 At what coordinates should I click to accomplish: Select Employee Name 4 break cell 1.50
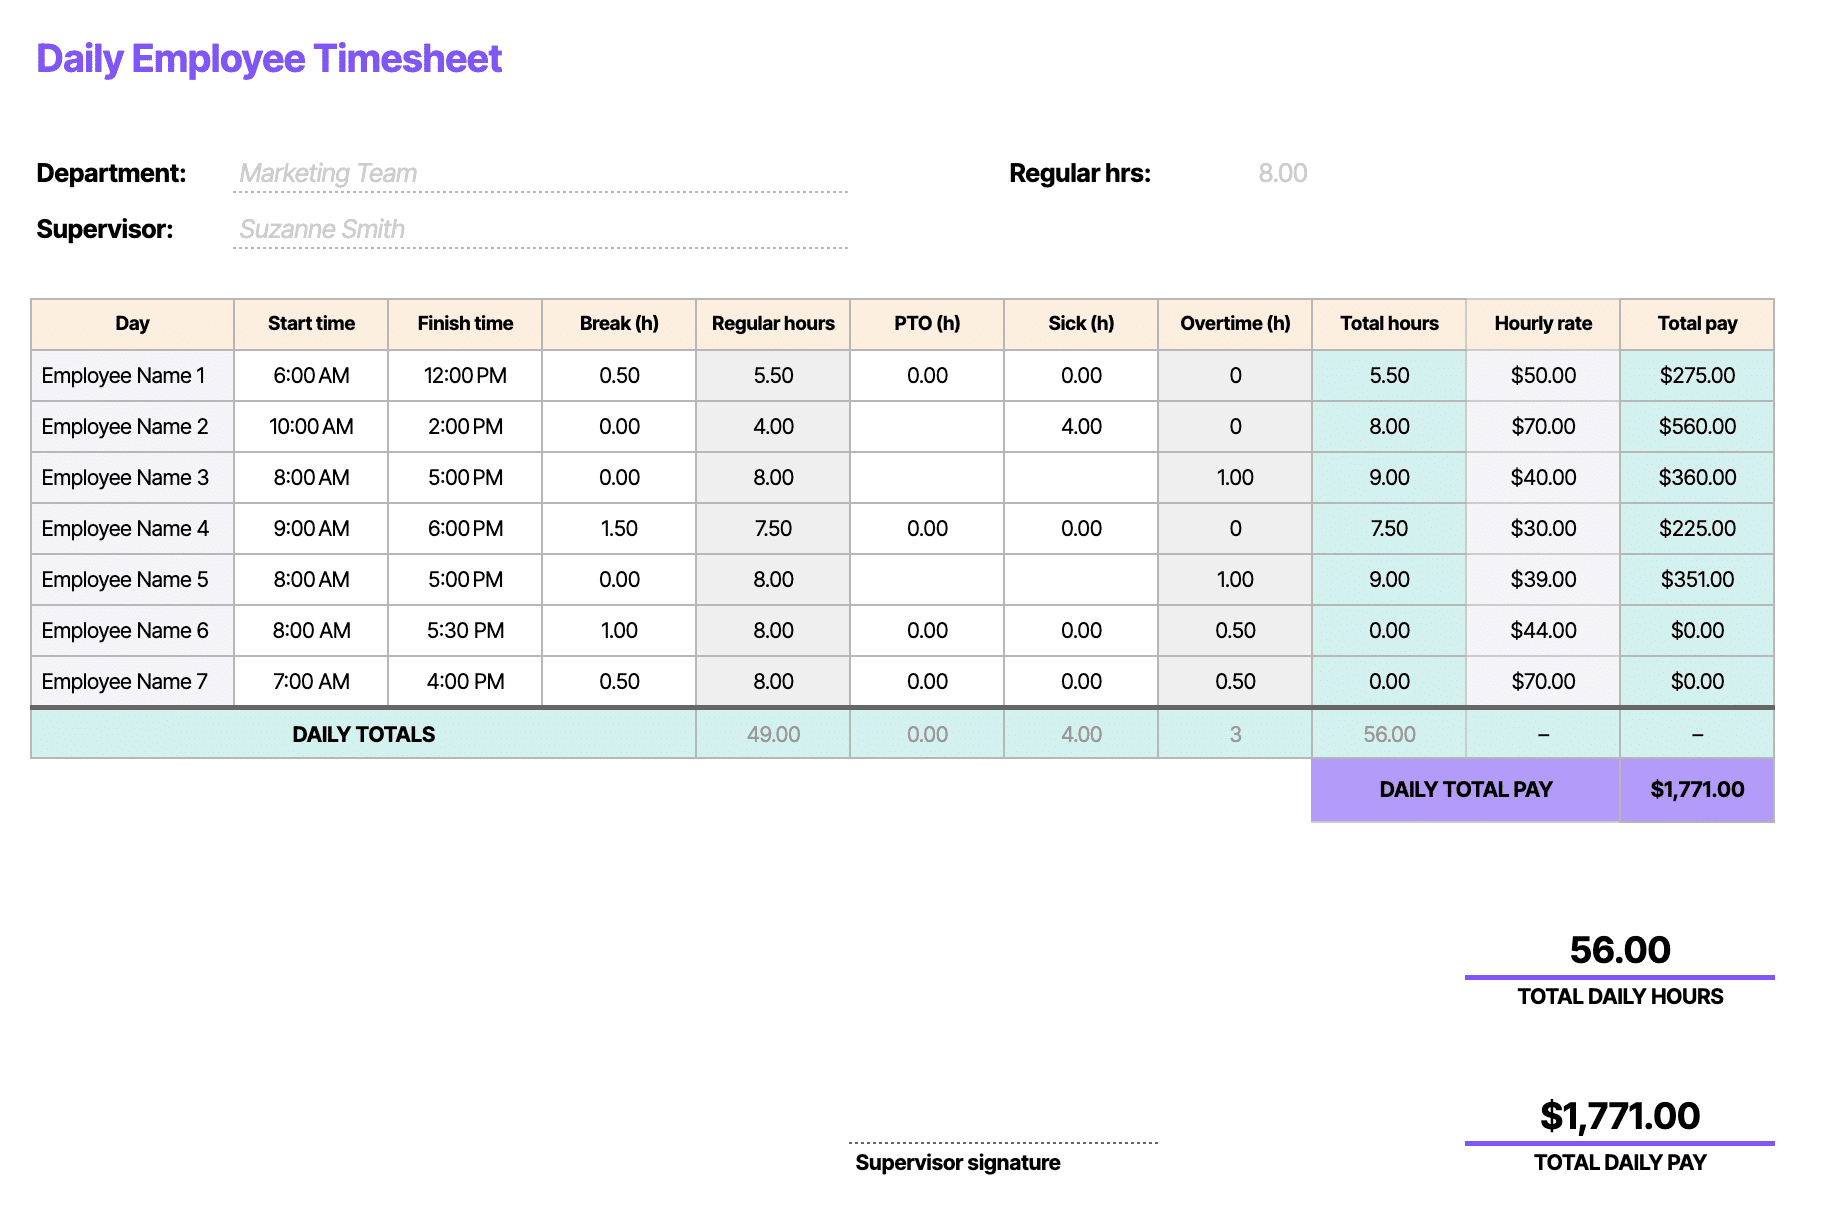[619, 529]
